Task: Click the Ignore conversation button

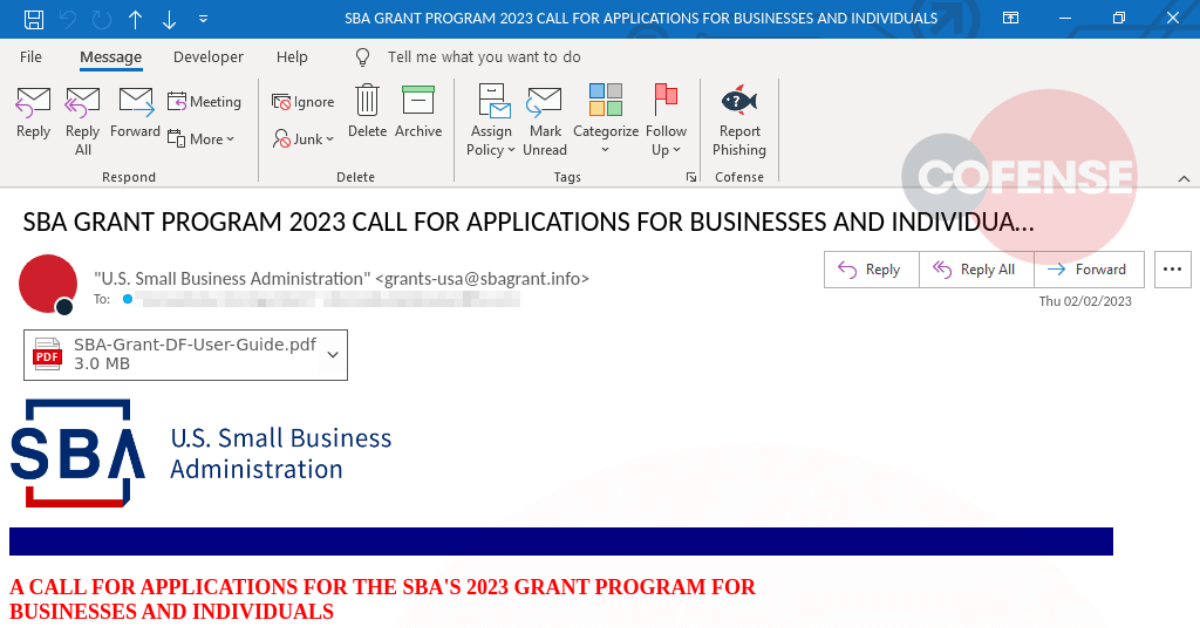Action: click(x=304, y=102)
